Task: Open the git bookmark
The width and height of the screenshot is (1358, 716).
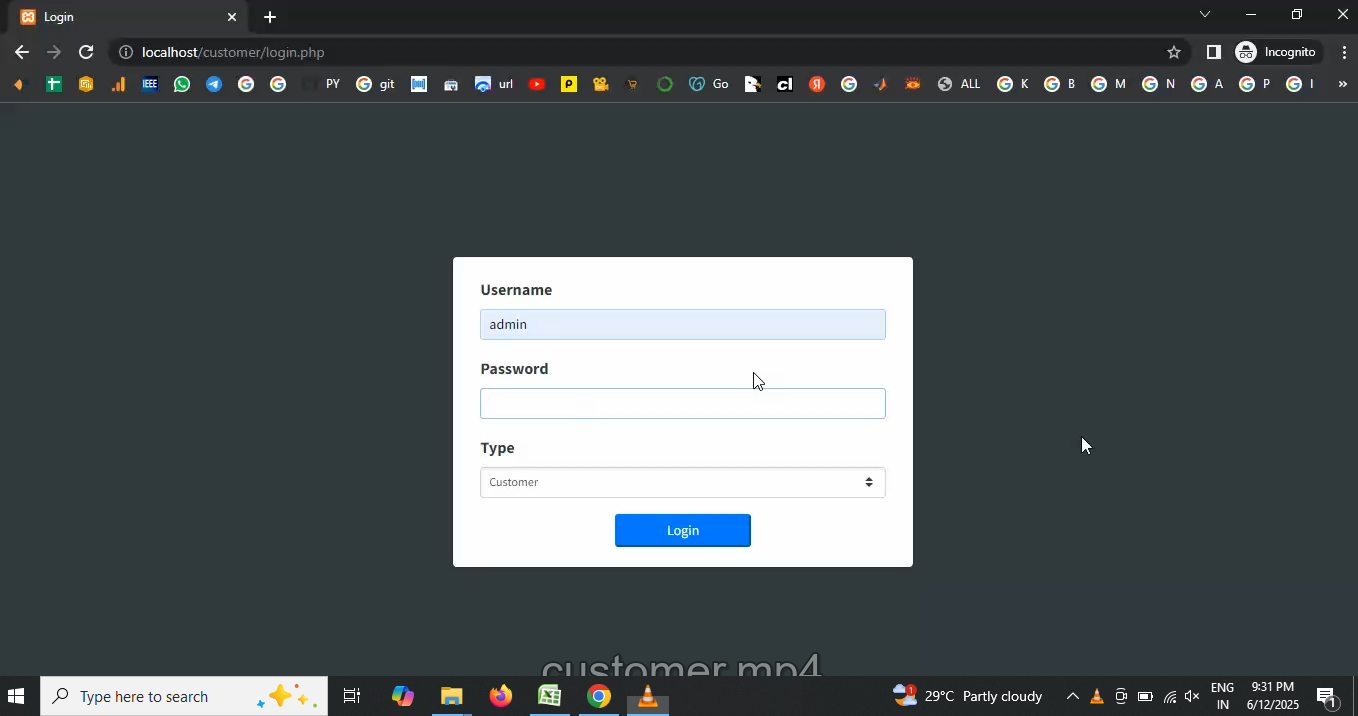Action: 376,84
